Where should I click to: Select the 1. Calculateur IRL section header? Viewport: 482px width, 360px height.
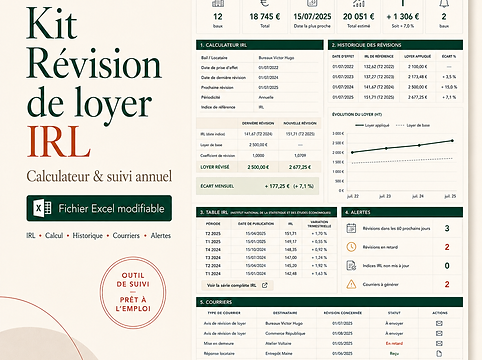260,45
